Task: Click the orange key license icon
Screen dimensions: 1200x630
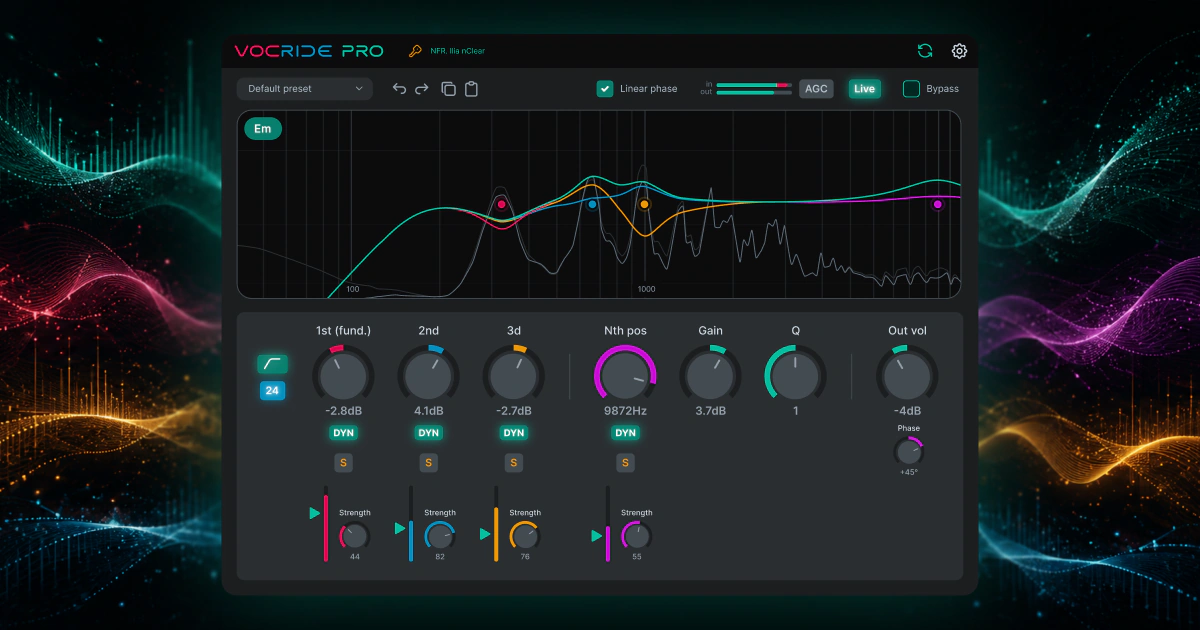Action: [x=415, y=51]
